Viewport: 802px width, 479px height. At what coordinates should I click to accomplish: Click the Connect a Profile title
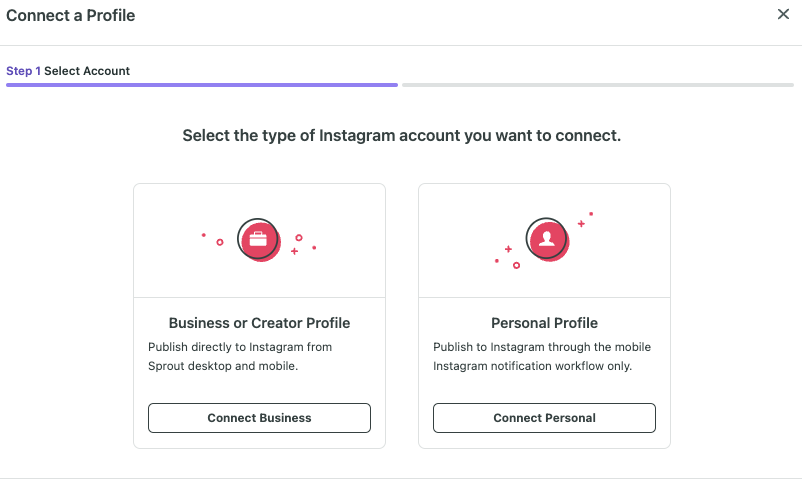click(x=71, y=15)
